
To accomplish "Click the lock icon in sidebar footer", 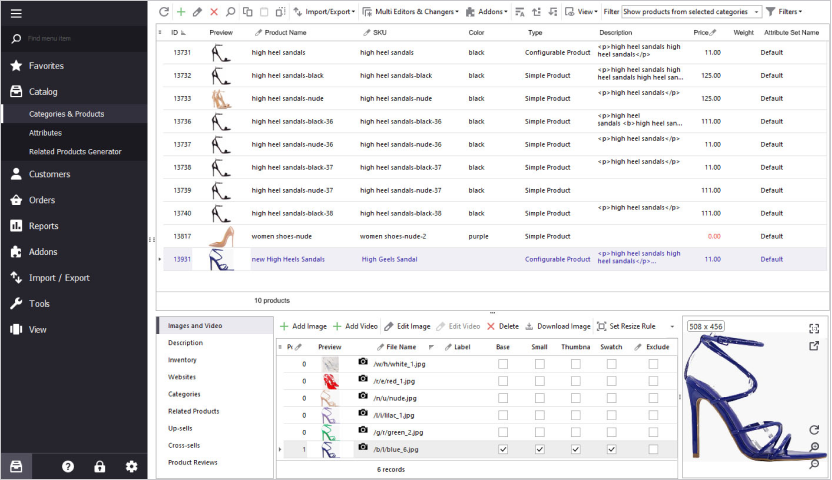I will point(100,467).
